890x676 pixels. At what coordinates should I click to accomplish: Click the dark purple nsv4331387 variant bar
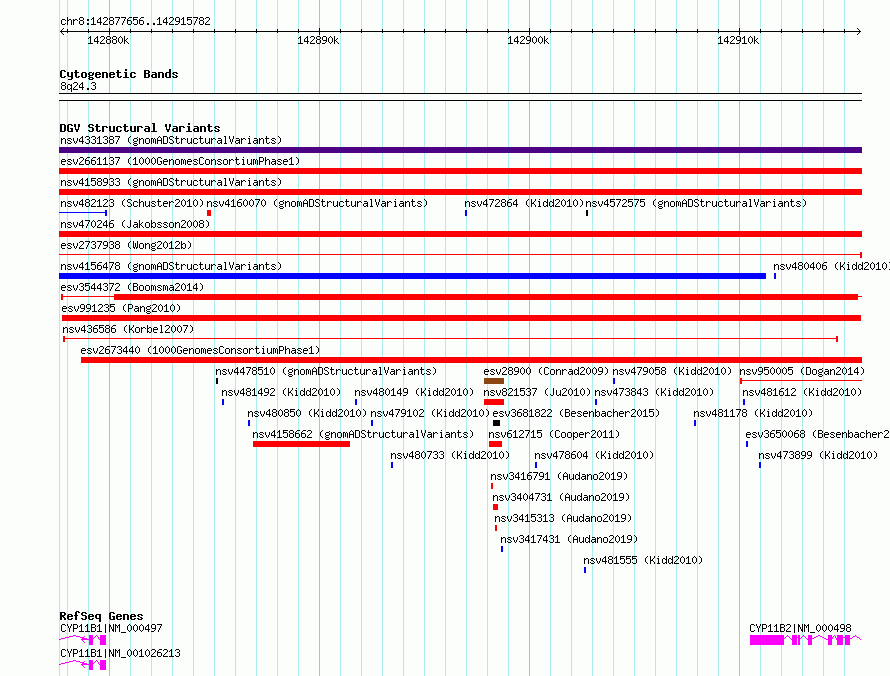[460, 150]
